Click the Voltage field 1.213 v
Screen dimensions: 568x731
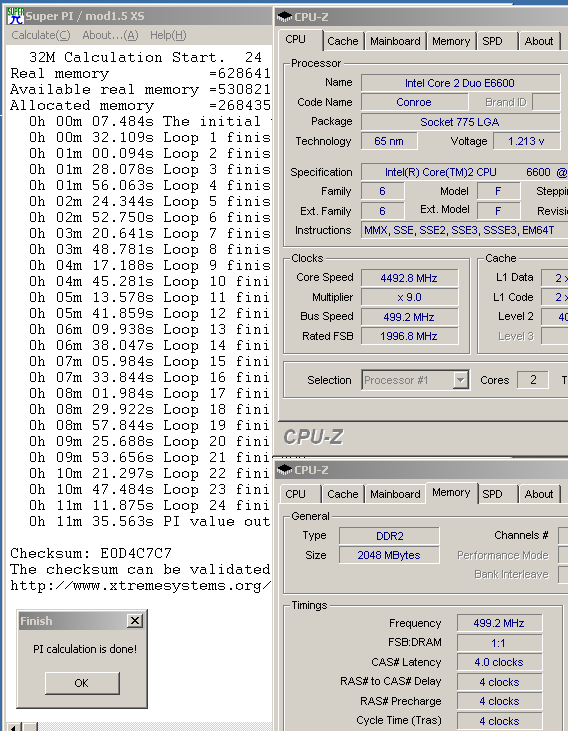(x=526, y=141)
